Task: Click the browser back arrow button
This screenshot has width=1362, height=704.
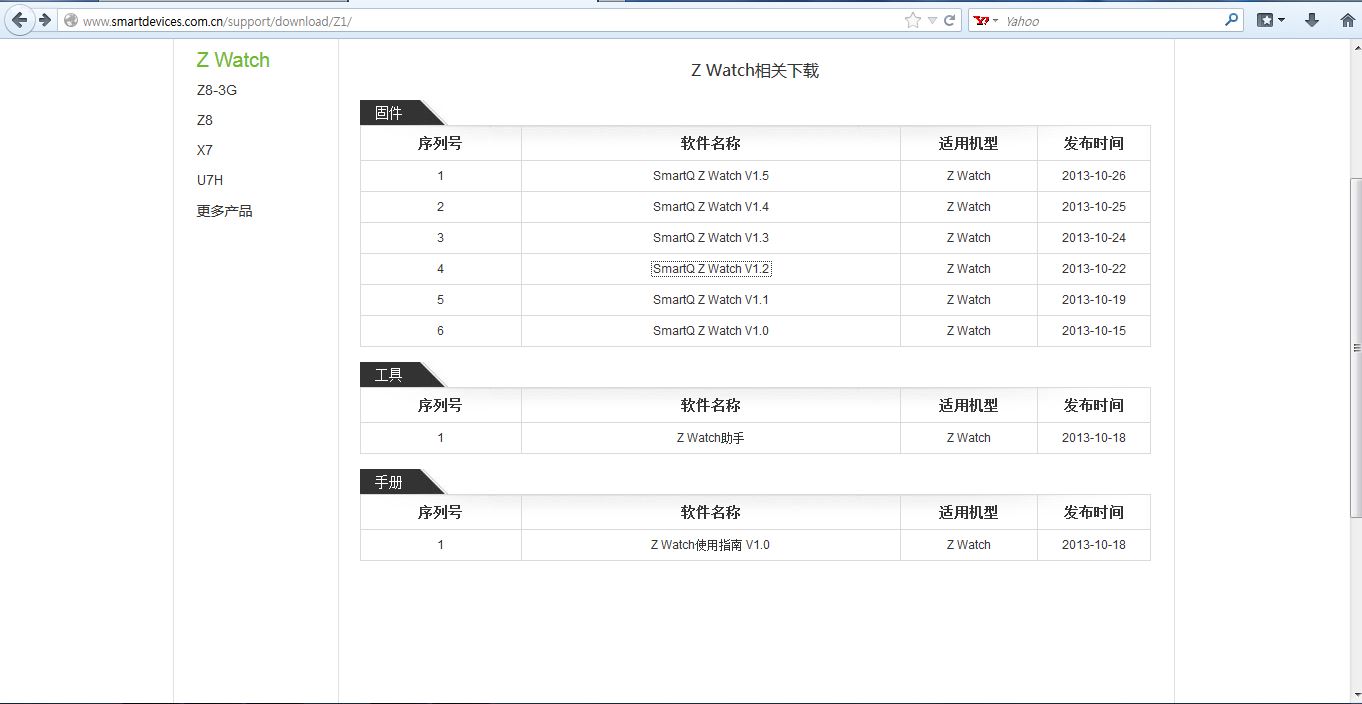Action: 19,20
